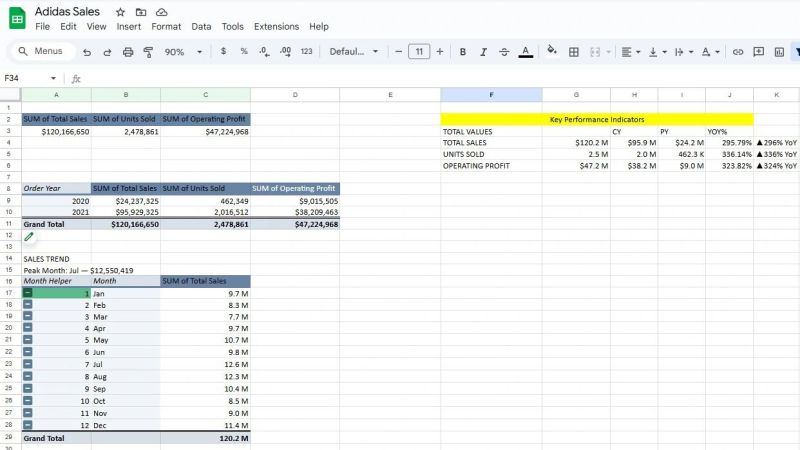This screenshot has width=800, height=450.
Task: Collapse the Mar pivot row
Action: click(28, 316)
